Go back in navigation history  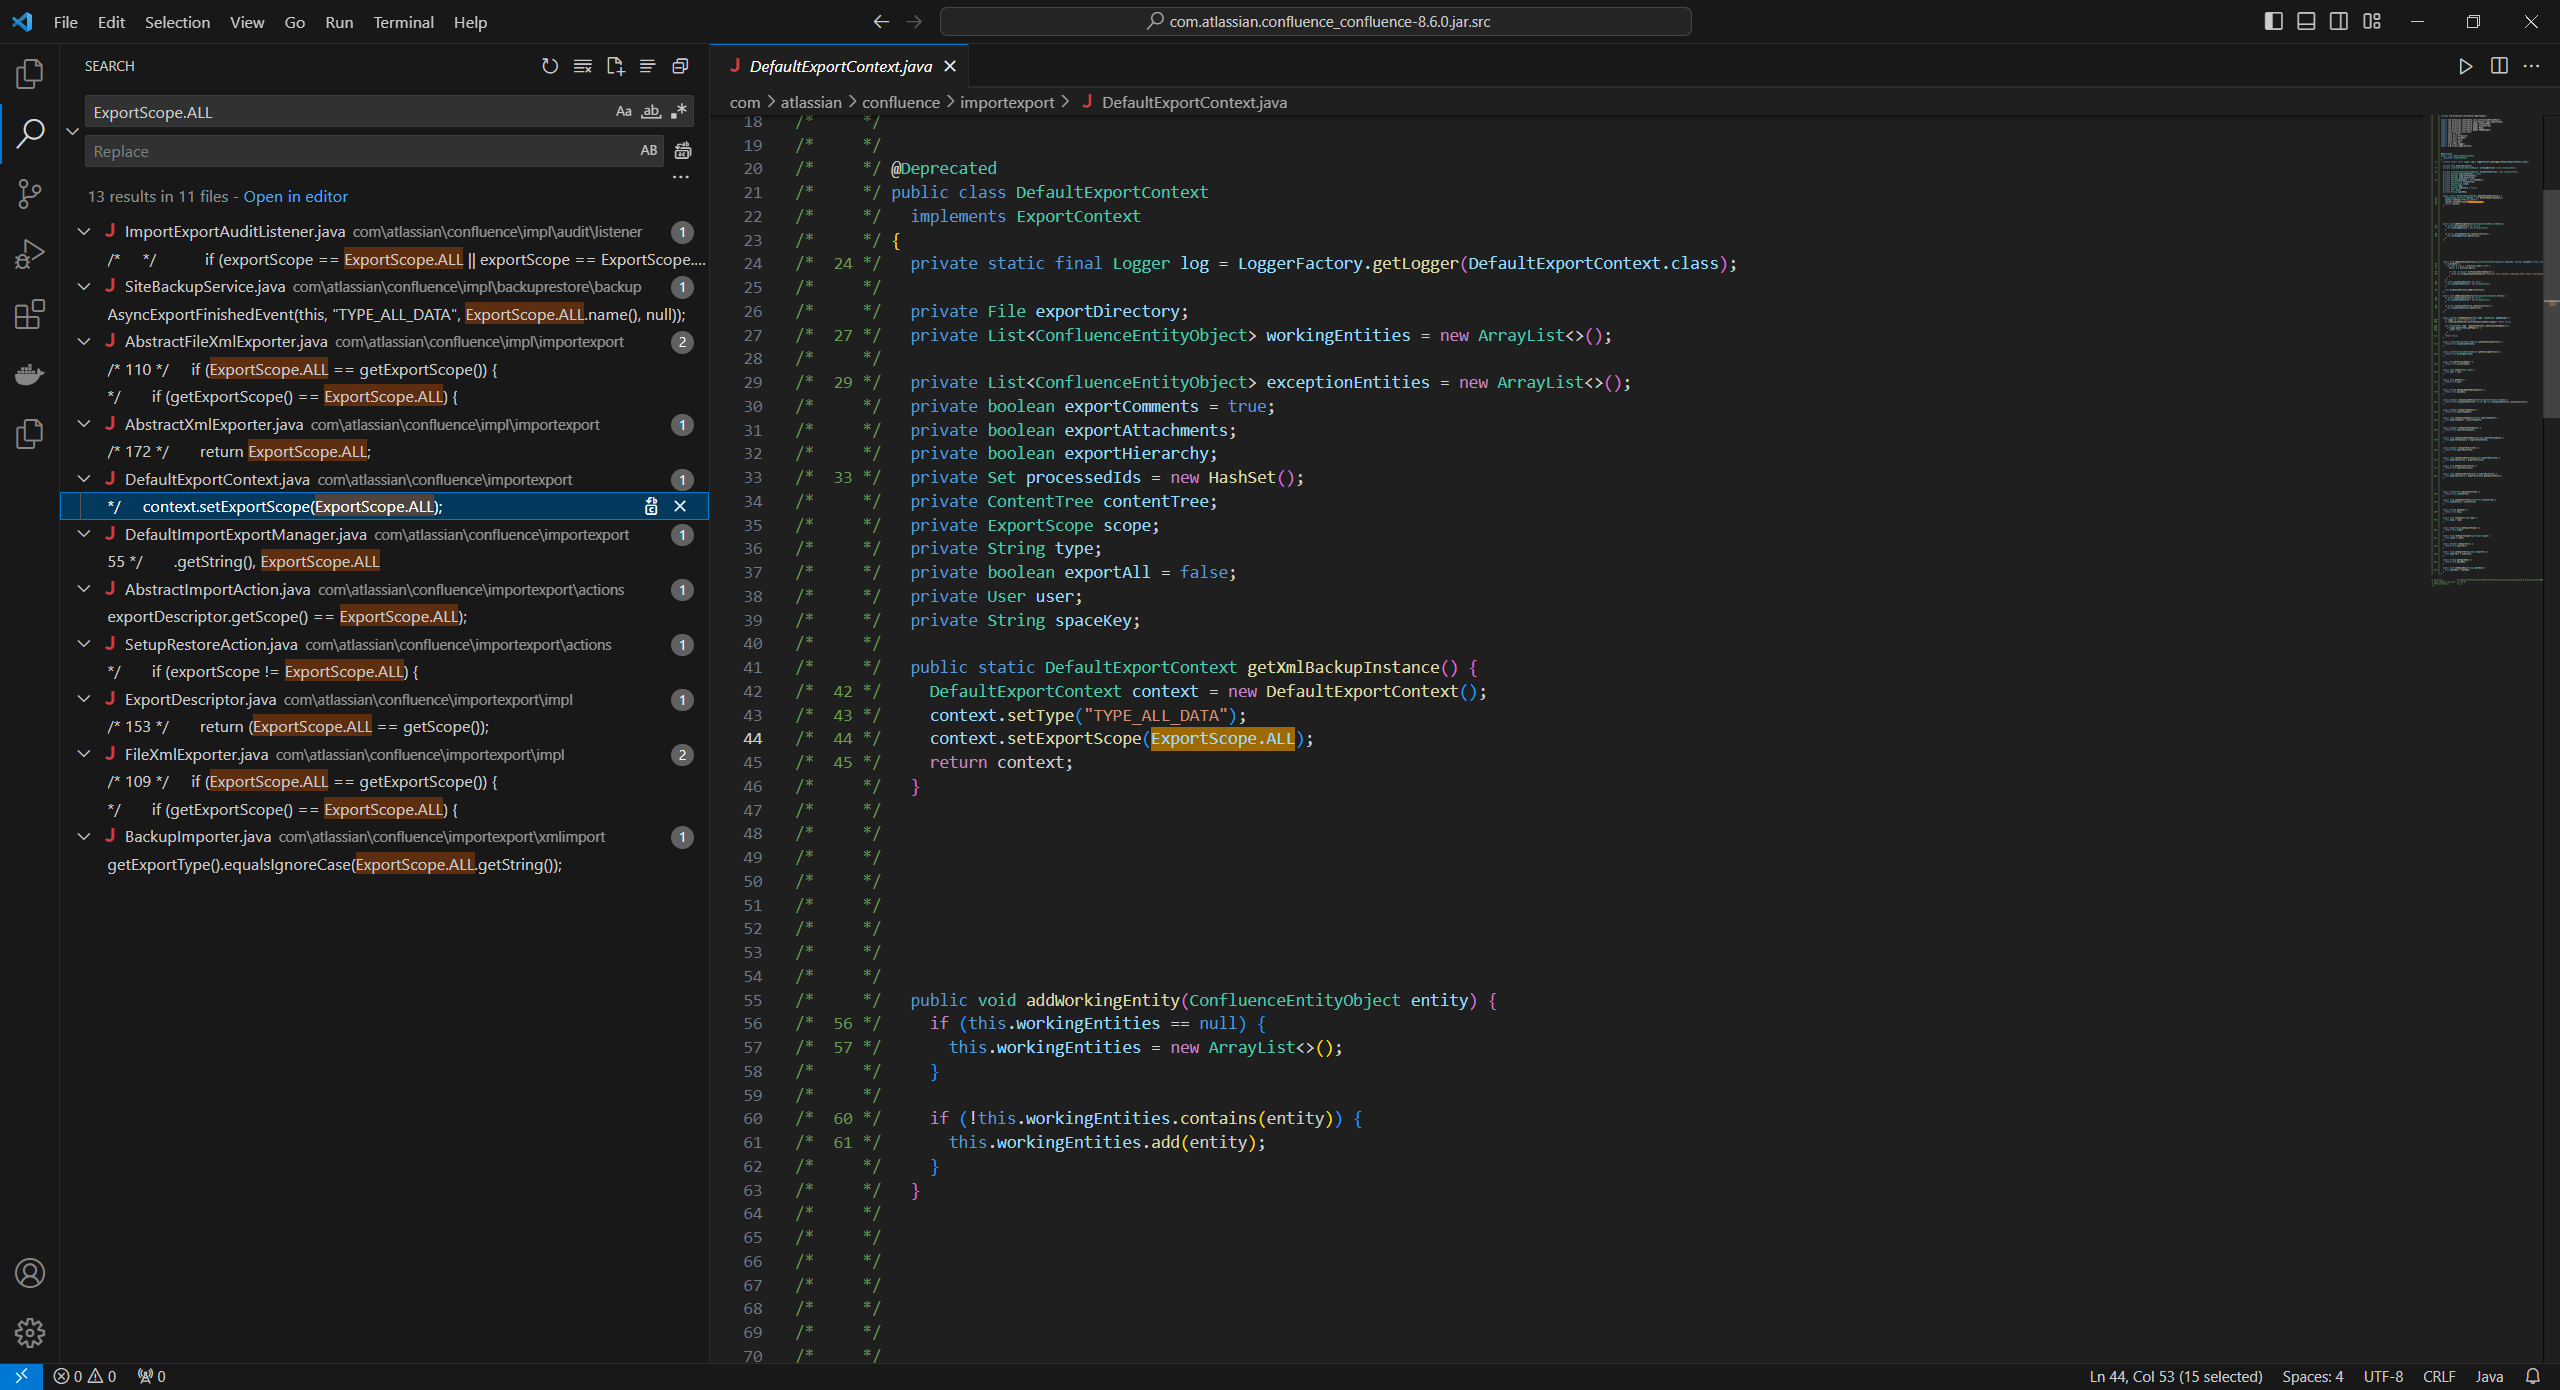881,21
